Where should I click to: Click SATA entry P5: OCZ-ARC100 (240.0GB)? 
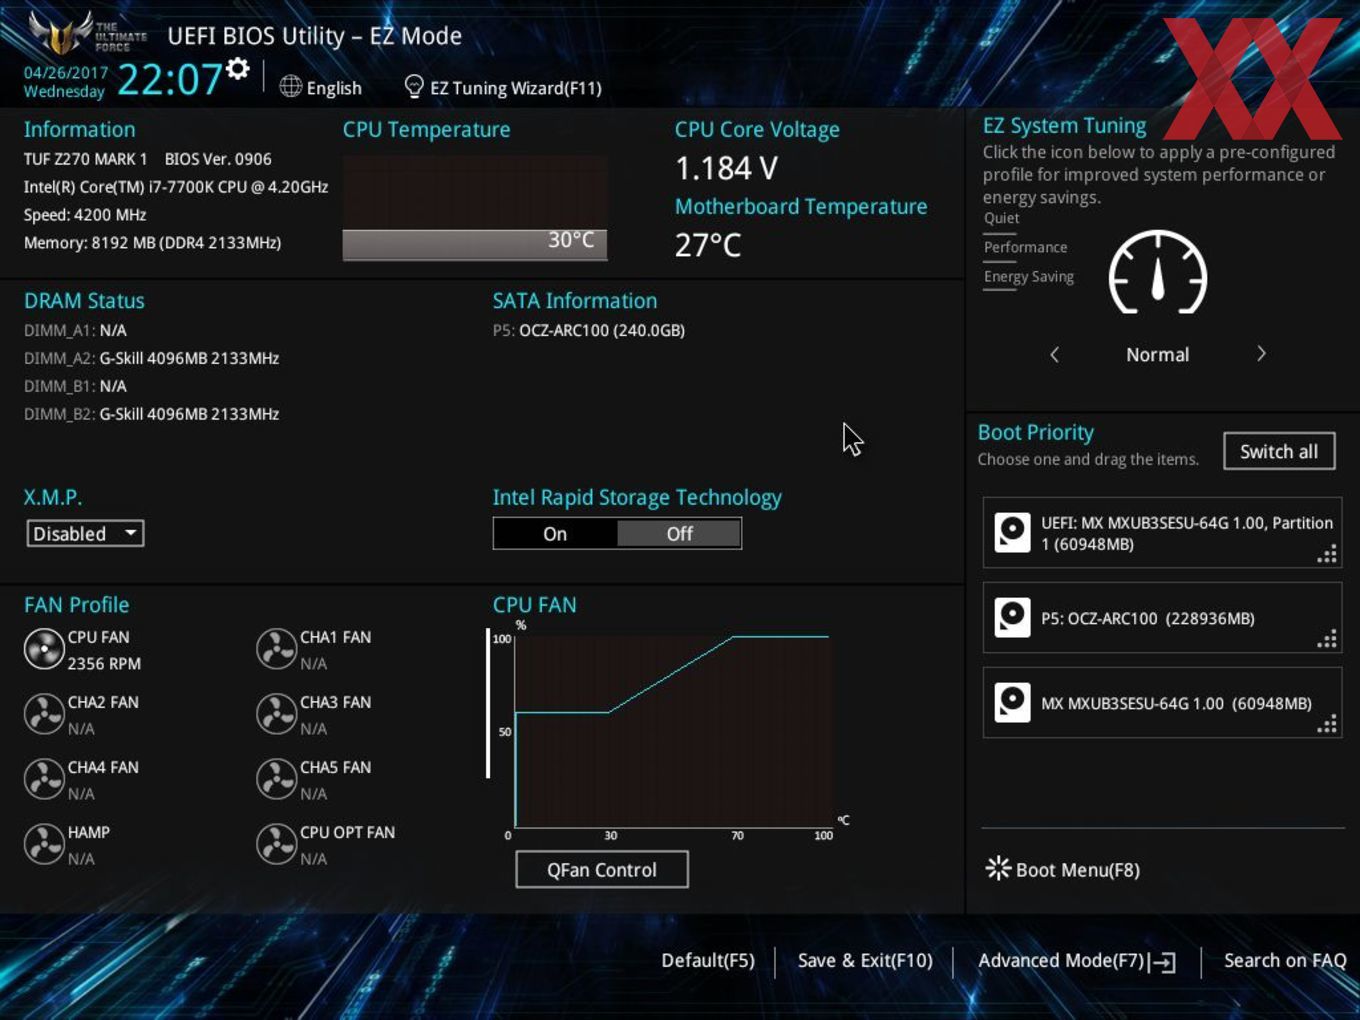(x=588, y=330)
